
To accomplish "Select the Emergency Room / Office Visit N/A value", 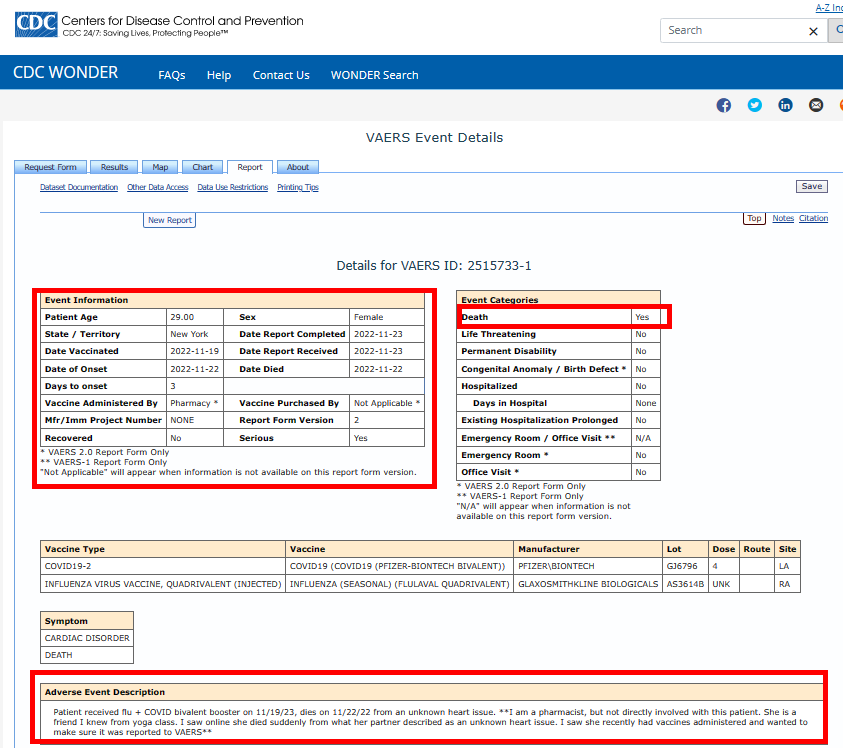I will coord(645,438).
